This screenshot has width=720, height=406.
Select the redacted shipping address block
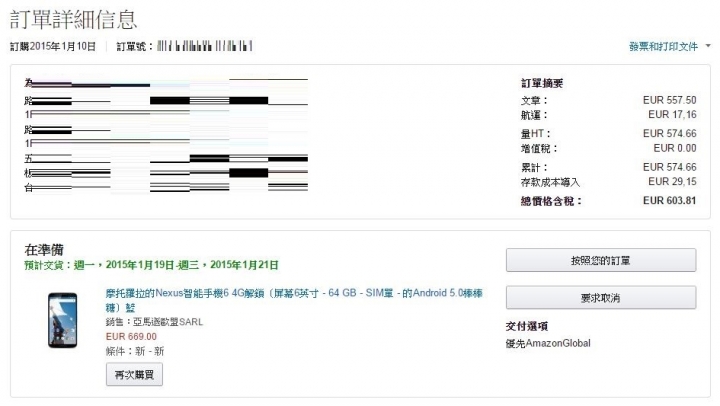click(x=166, y=135)
